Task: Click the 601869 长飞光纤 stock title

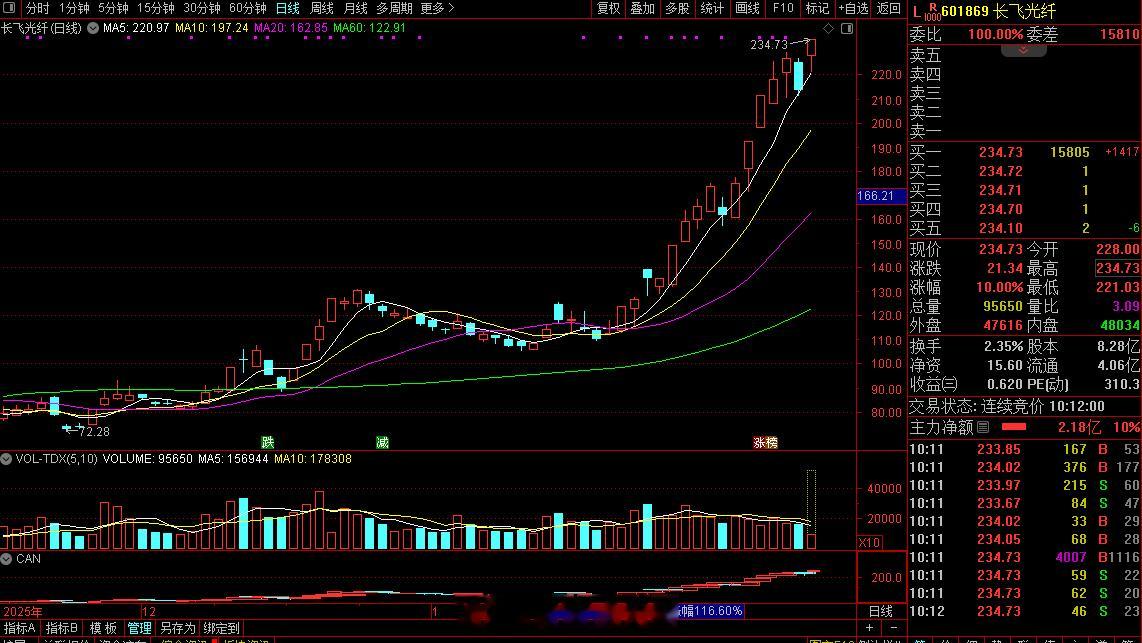Action: (x=998, y=11)
